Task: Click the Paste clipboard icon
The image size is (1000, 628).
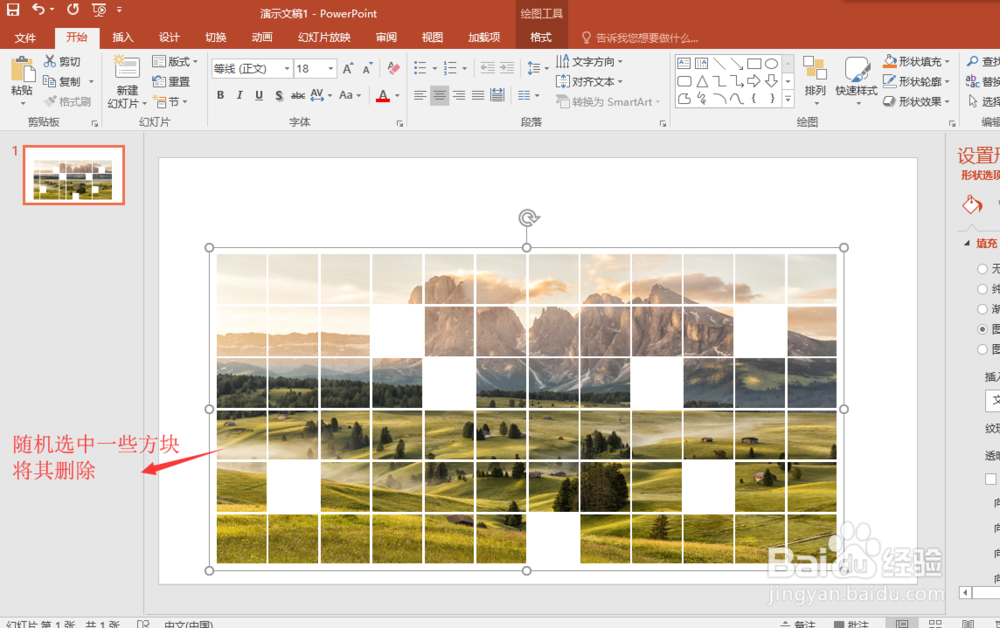Action: coord(22,69)
